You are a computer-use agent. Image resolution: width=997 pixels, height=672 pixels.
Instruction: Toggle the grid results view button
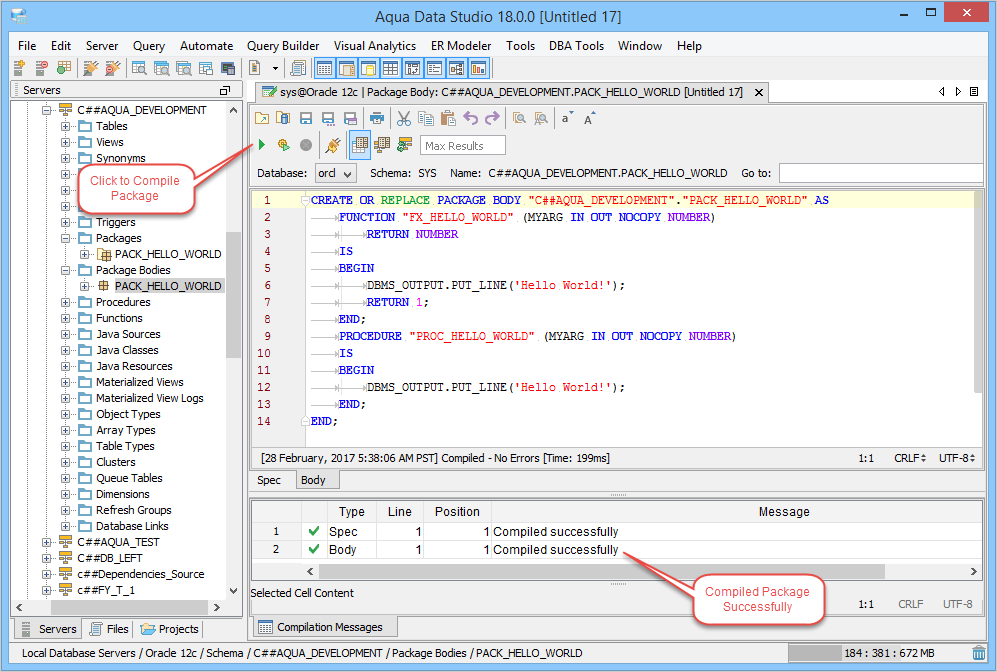[x=360, y=146]
